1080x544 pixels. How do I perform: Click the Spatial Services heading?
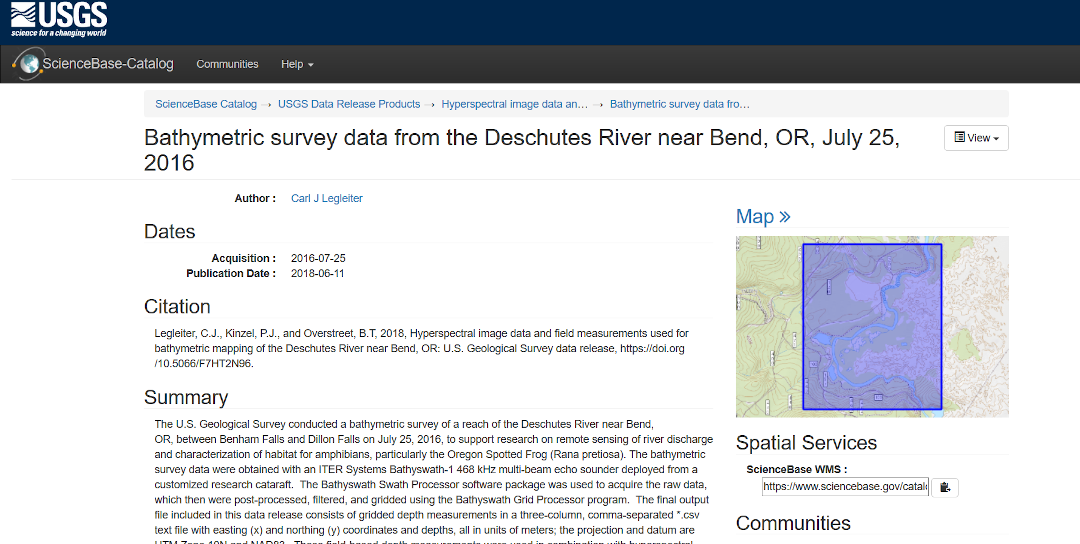coord(807,443)
